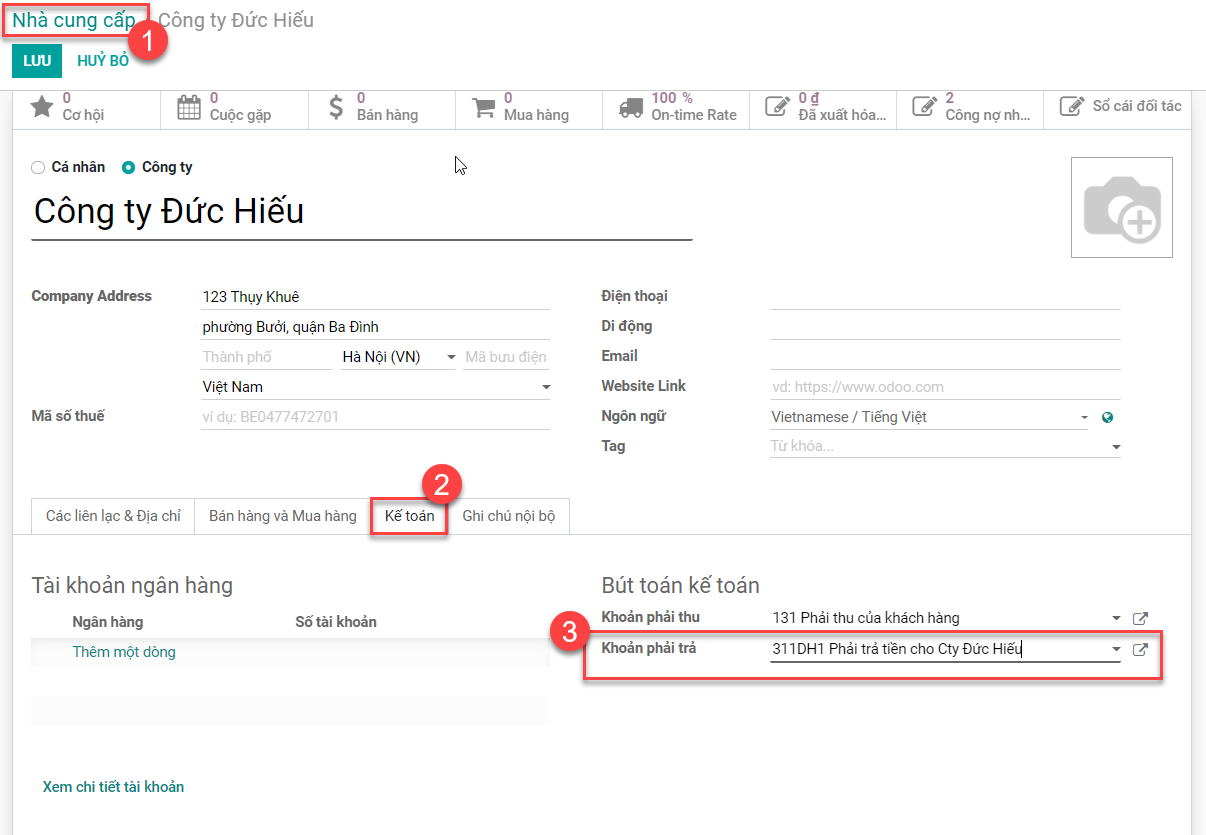This screenshot has width=1206, height=835.
Task: Open external link for Khoản phải trả
Action: [1139, 650]
